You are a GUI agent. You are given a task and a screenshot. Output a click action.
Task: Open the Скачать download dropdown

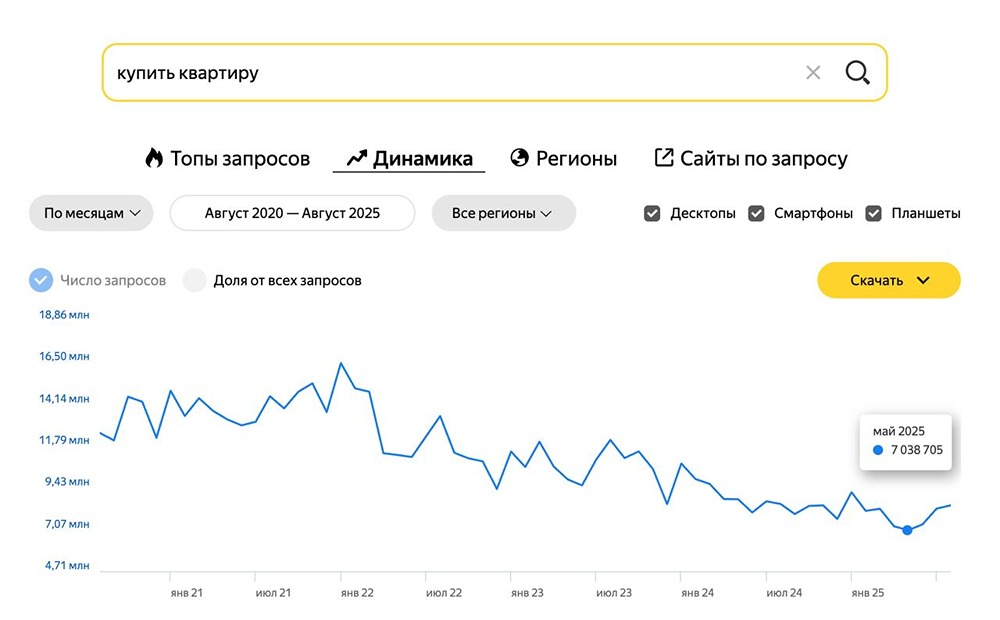point(889,281)
